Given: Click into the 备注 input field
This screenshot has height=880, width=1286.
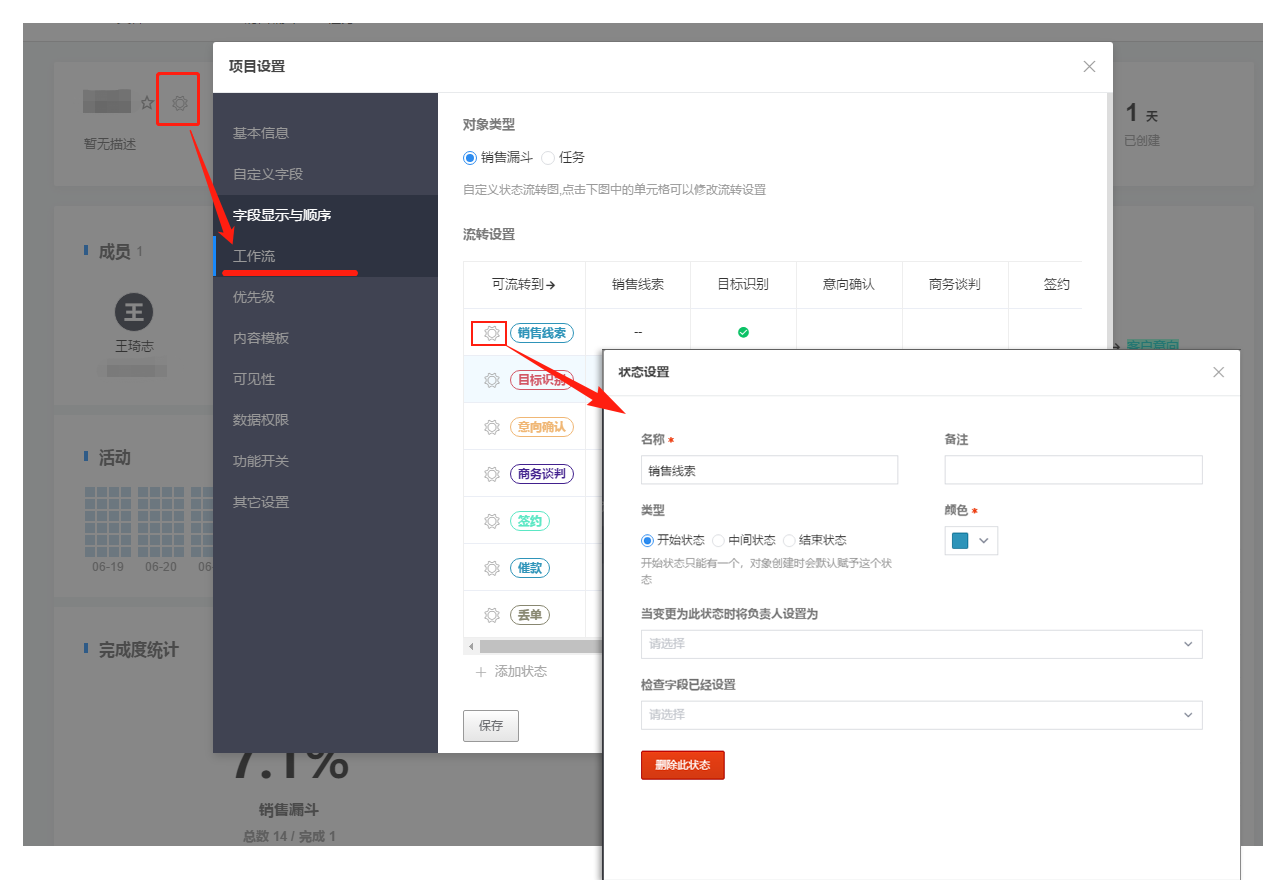Looking at the screenshot, I should click(x=1073, y=470).
